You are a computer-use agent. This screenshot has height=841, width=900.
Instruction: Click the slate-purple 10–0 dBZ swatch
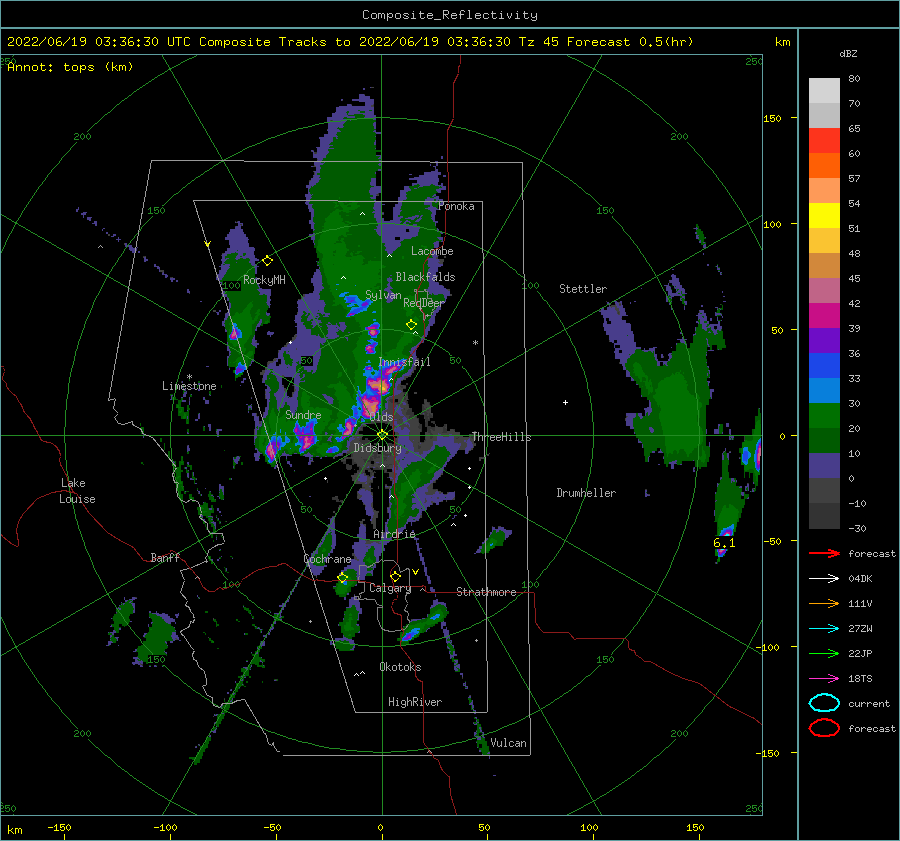(824, 466)
